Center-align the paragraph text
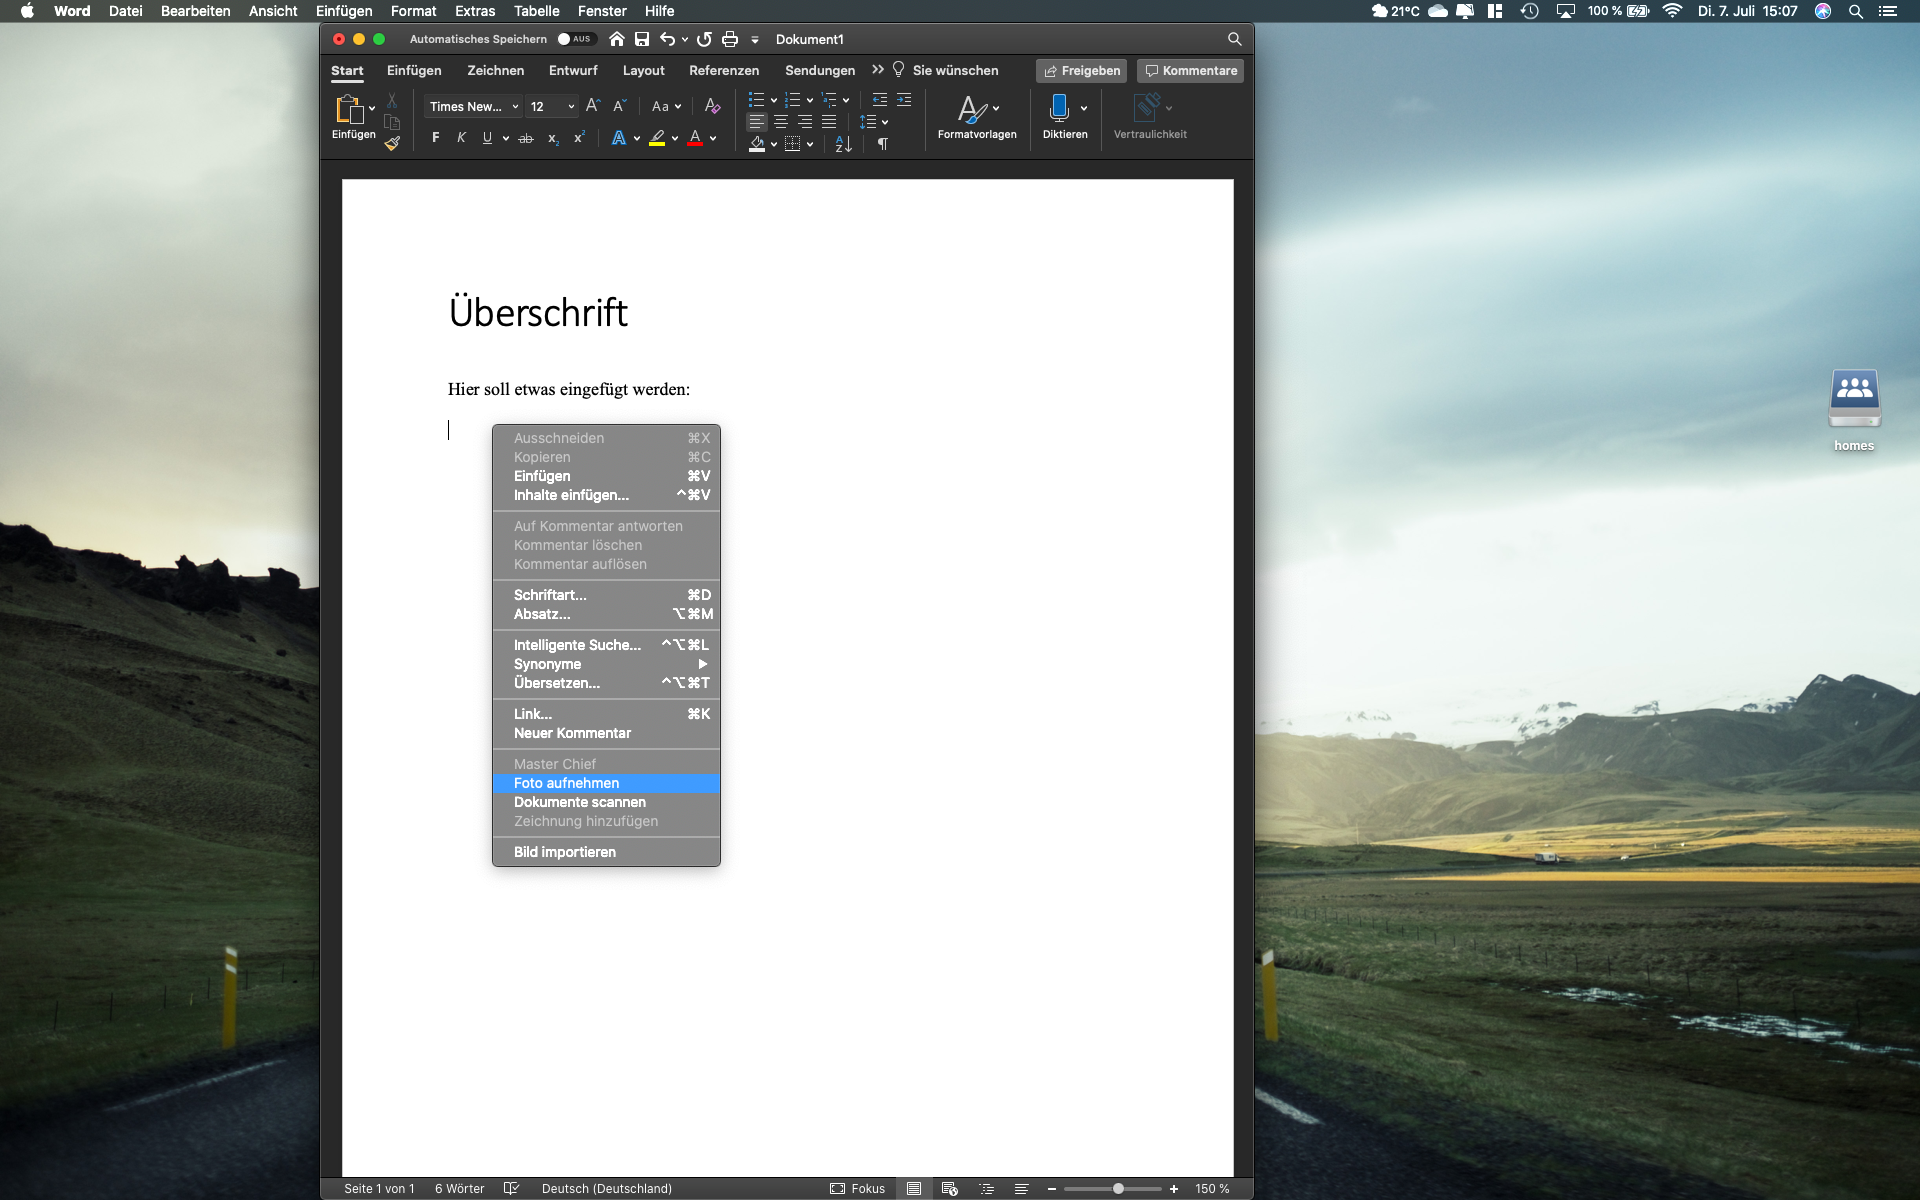Screen dimensions: 1920x1200 point(781,121)
